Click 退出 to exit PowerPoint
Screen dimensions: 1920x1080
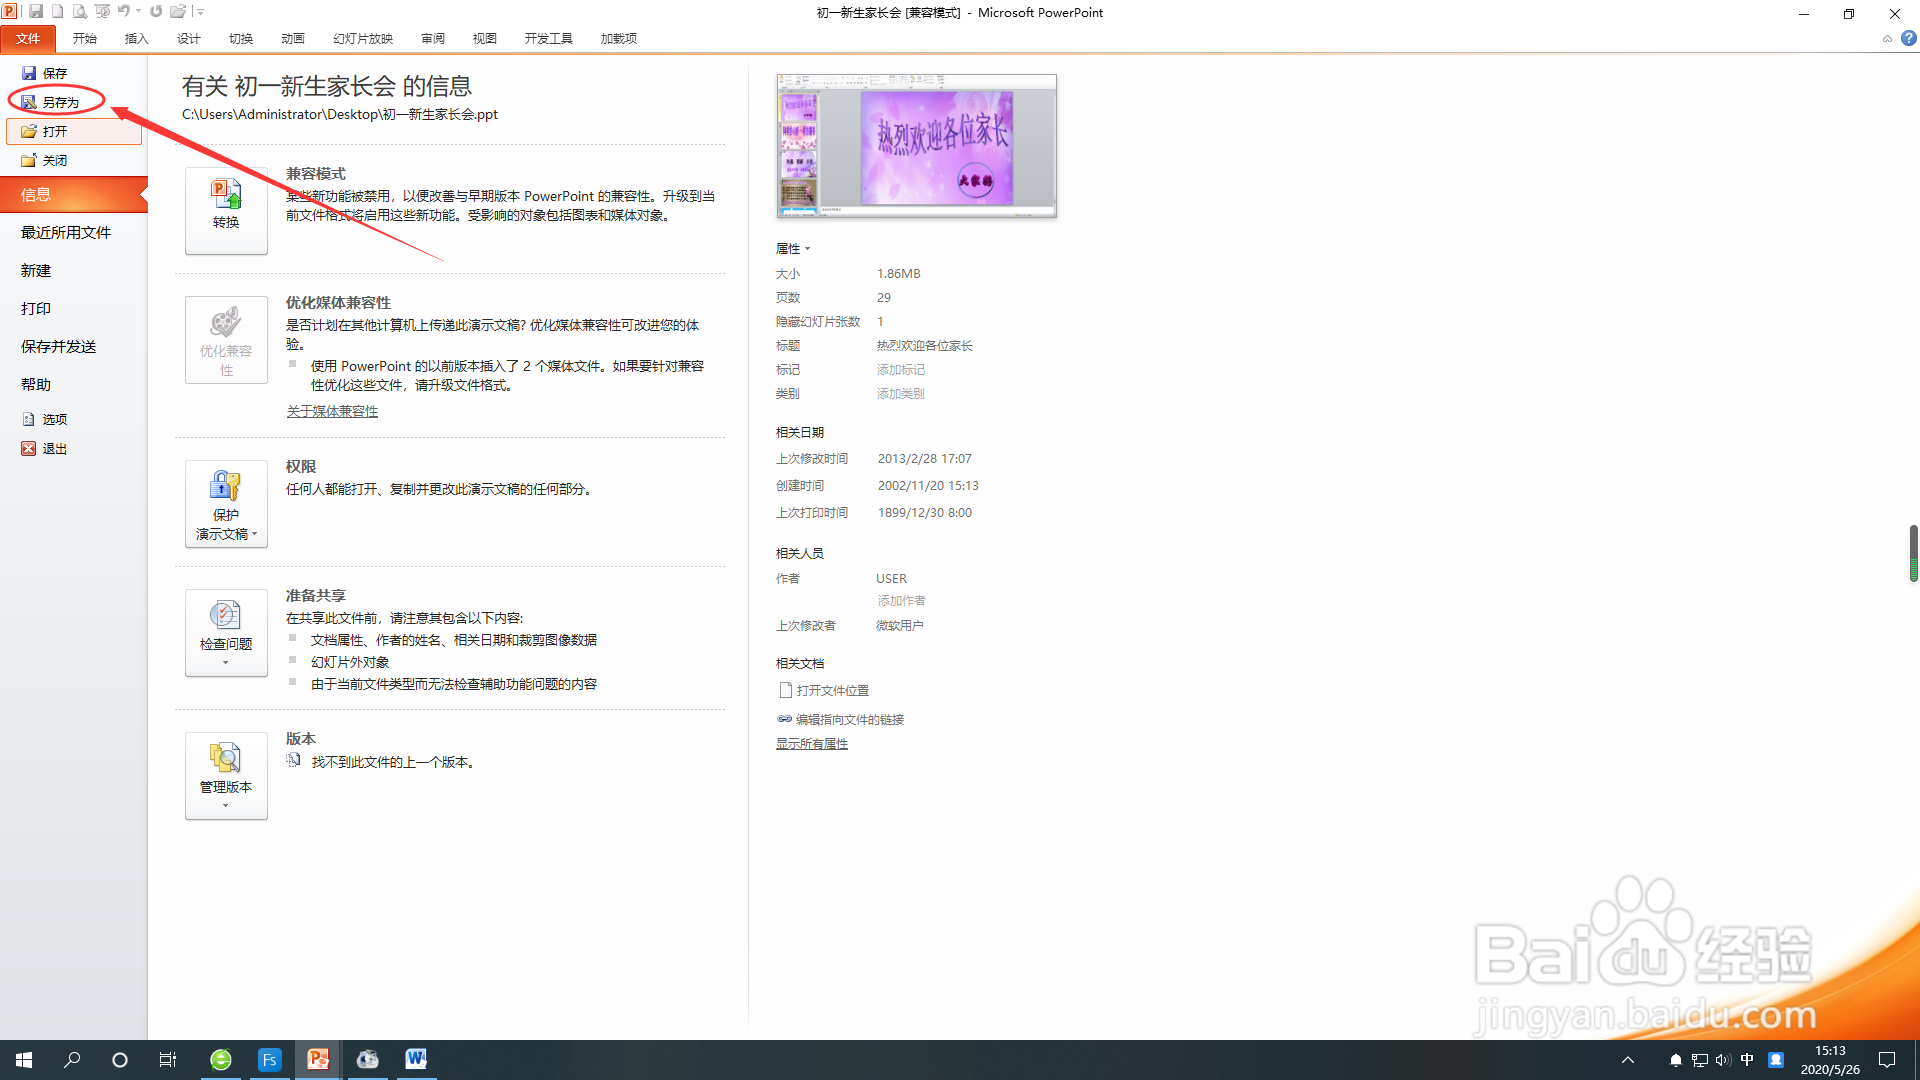coord(44,448)
